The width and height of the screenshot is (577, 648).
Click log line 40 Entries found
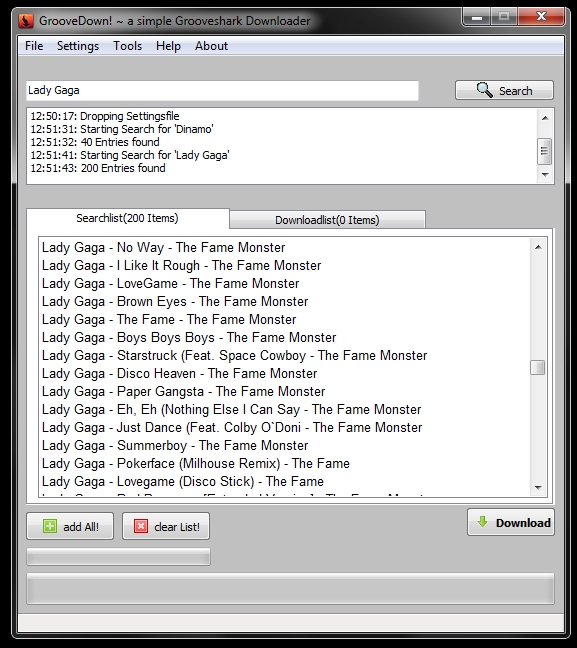pos(95,142)
